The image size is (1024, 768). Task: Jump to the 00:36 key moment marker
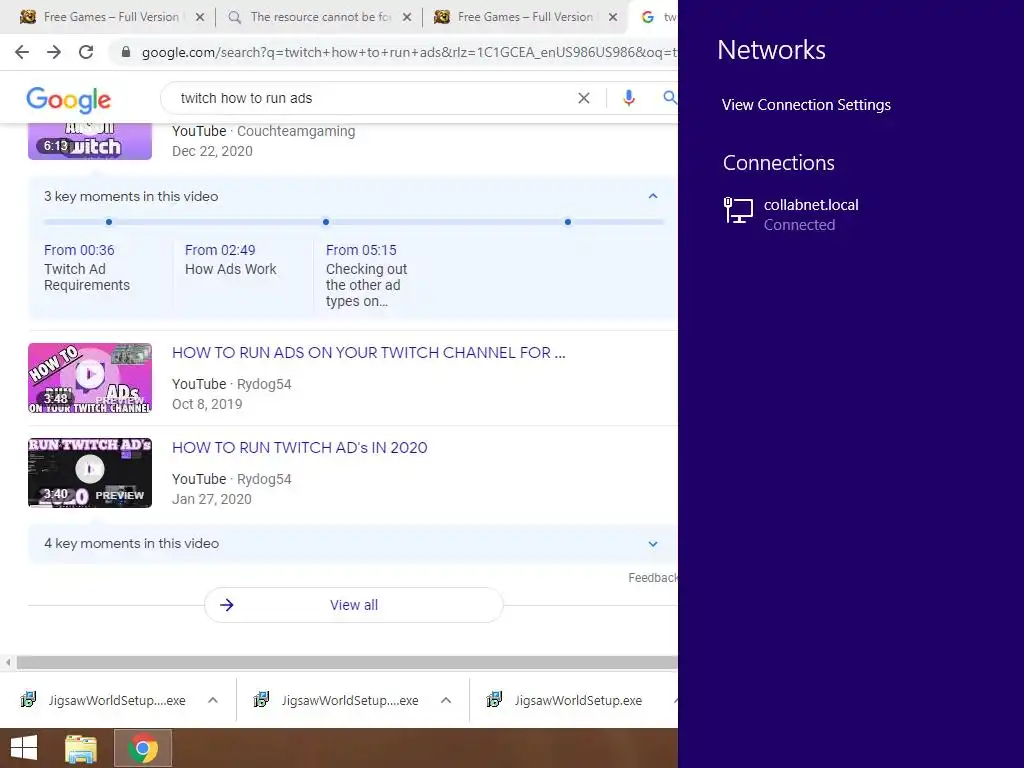109,222
